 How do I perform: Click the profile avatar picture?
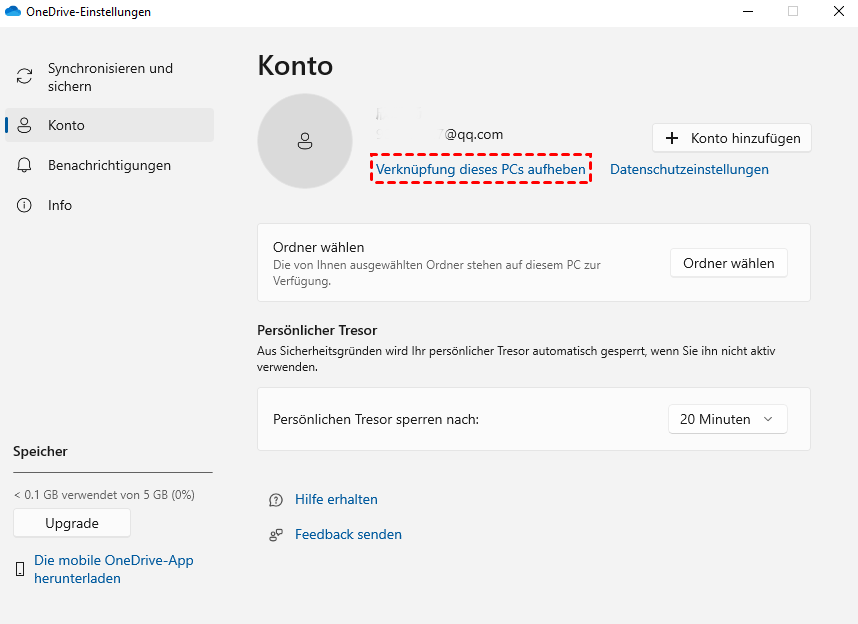click(x=305, y=142)
